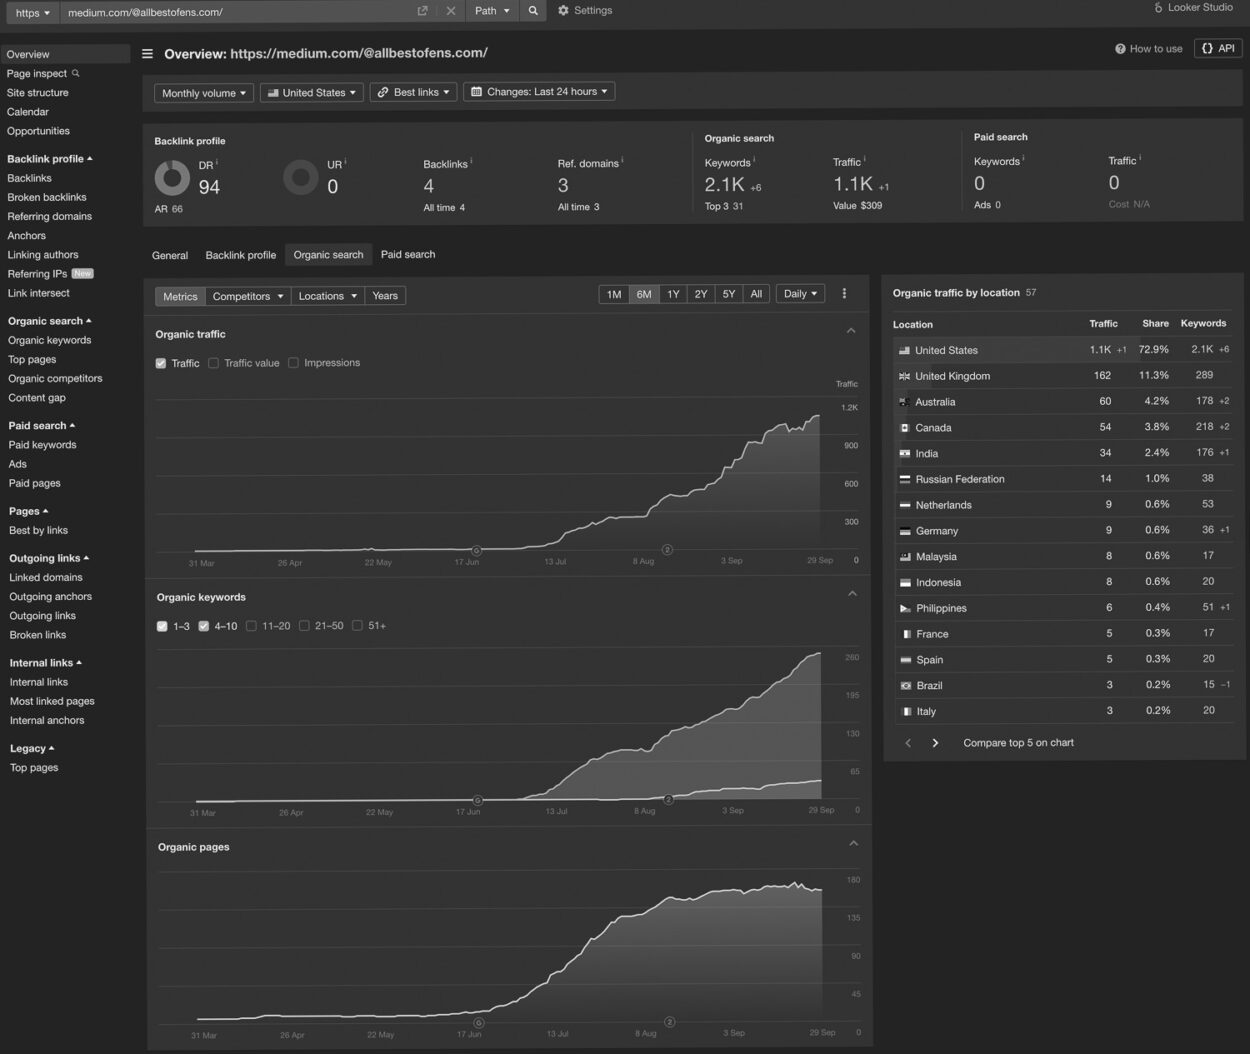The width and height of the screenshot is (1250, 1054).
Task: Switch to Backlink profile tab
Action: (241, 255)
